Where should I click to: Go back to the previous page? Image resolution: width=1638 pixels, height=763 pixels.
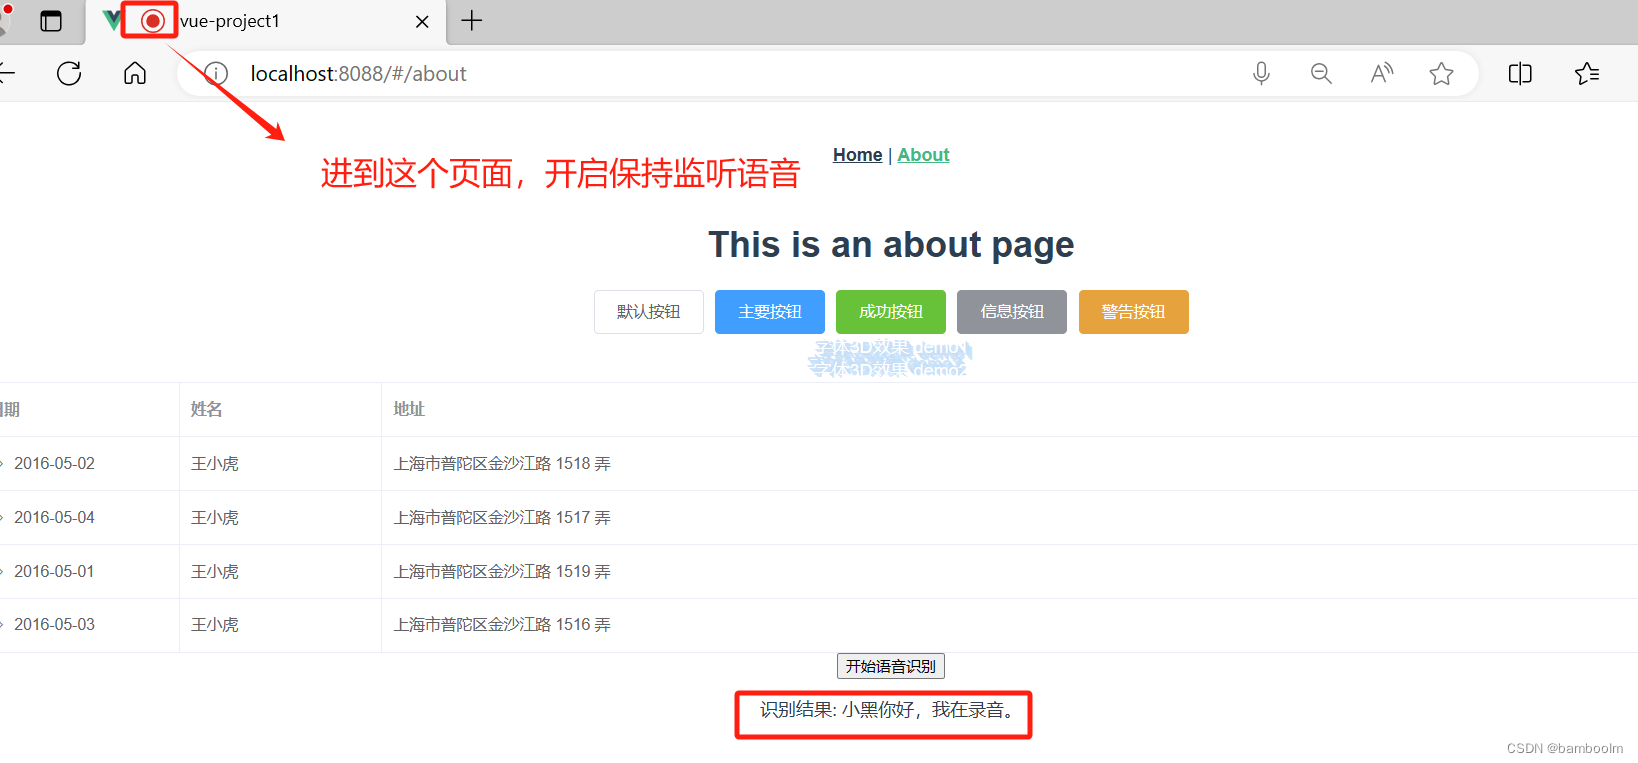pos(6,73)
